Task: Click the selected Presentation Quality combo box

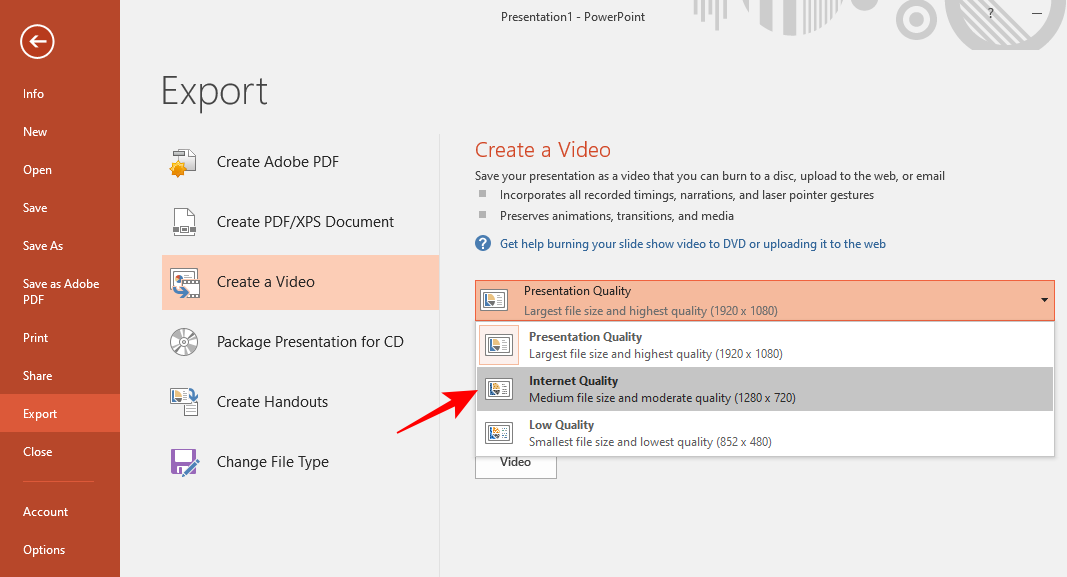Action: coord(764,300)
